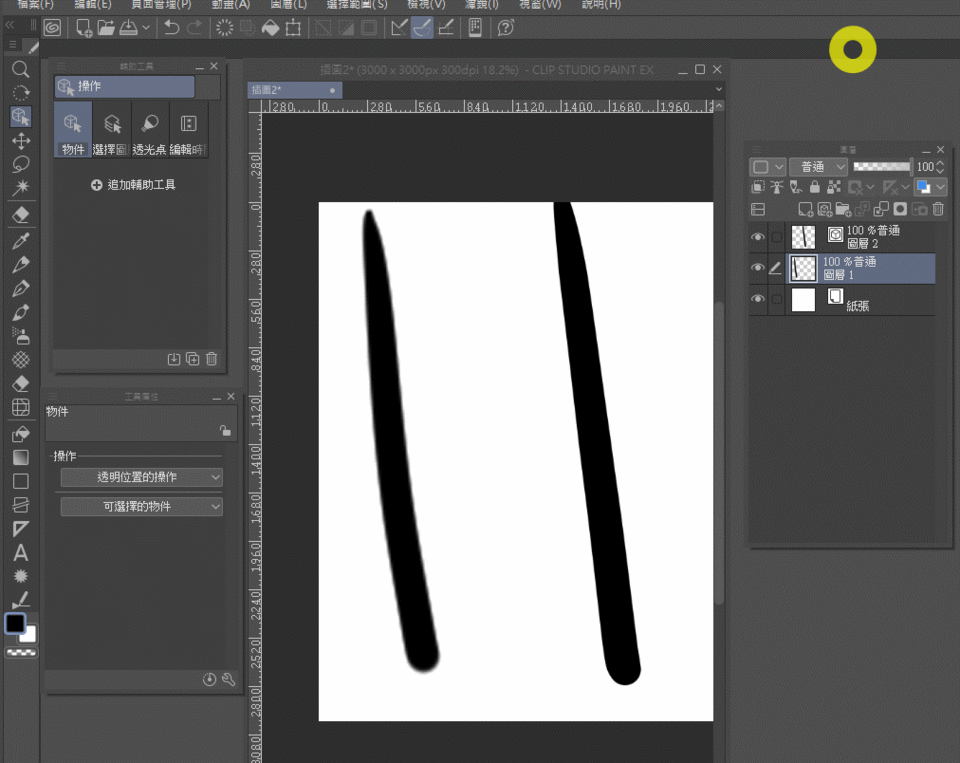Delete layer with trash can icon
The width and height of the screenshot is (960, 763).
point(938,209)
